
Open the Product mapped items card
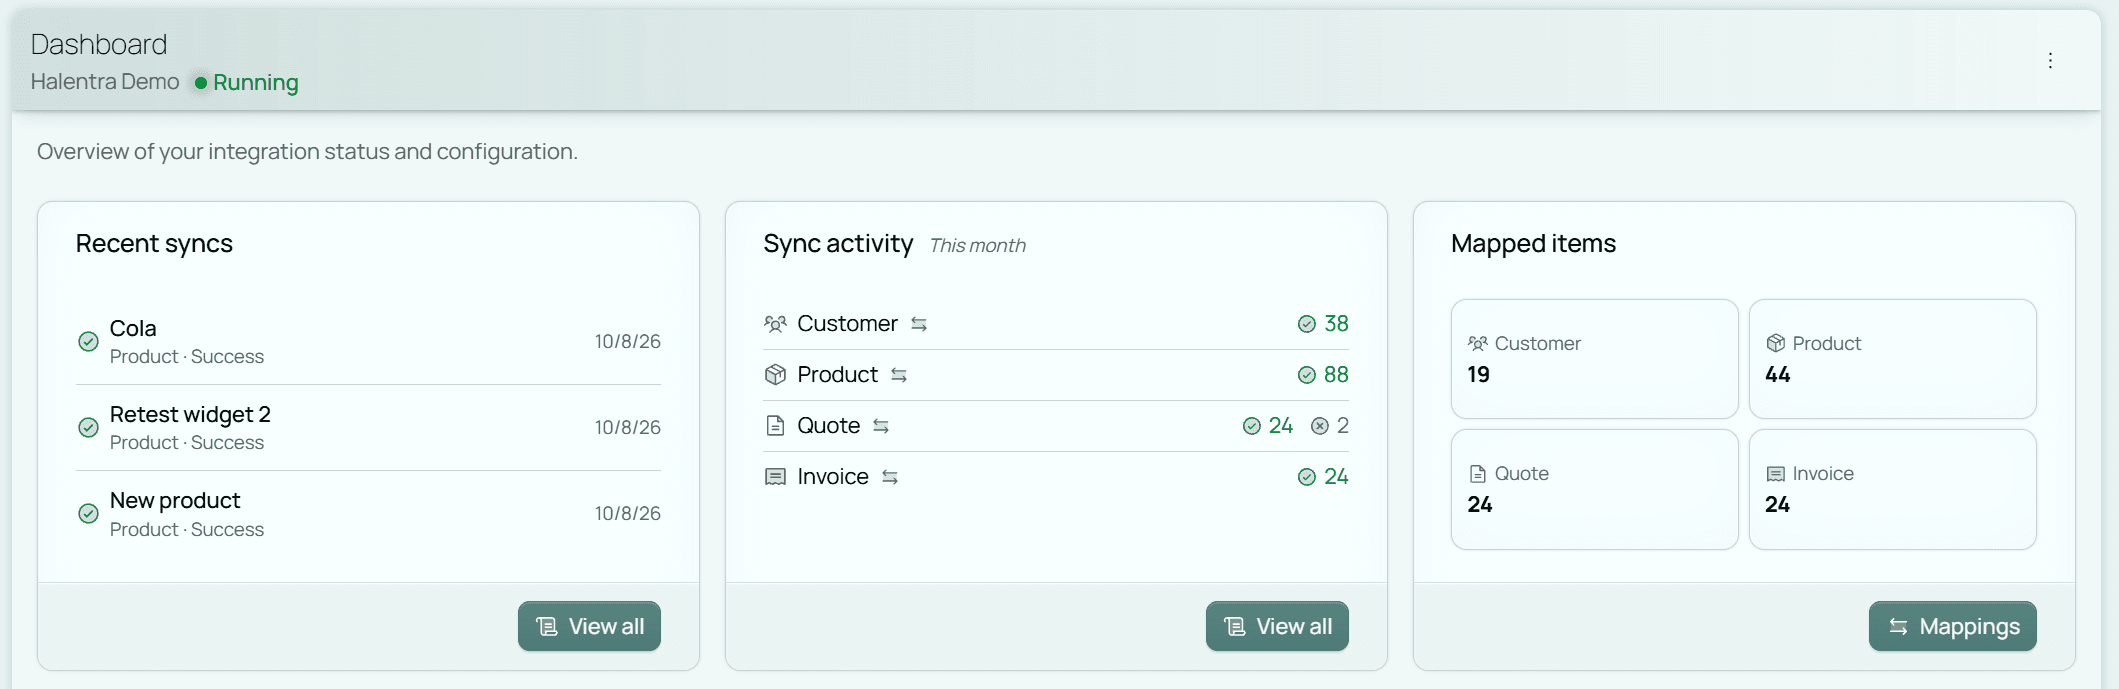[1893, 359]
